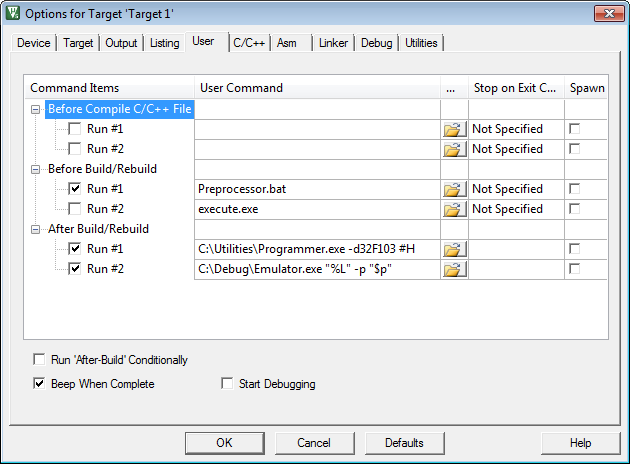The height and width of the screenshot is (464, 630).
Task: Click the Command Items column header
Action: (109, 88)
